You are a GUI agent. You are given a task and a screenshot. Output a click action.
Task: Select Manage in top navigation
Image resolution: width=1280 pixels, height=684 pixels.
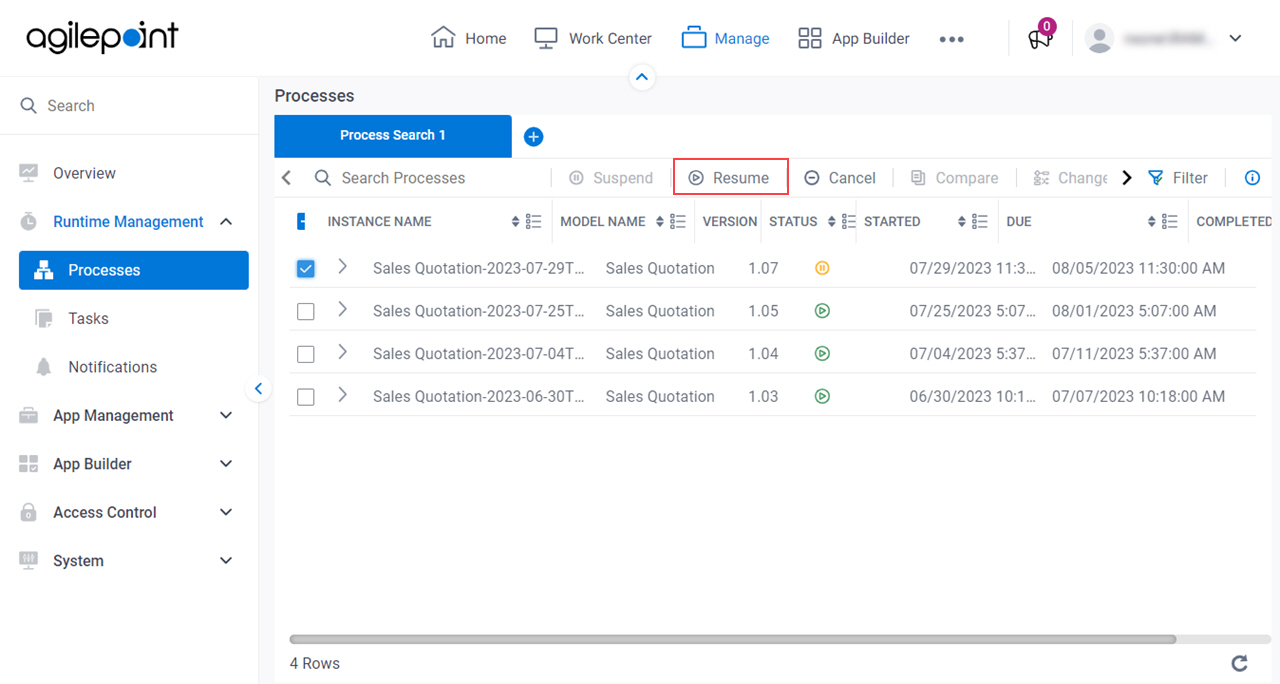[x=726, y=38]
